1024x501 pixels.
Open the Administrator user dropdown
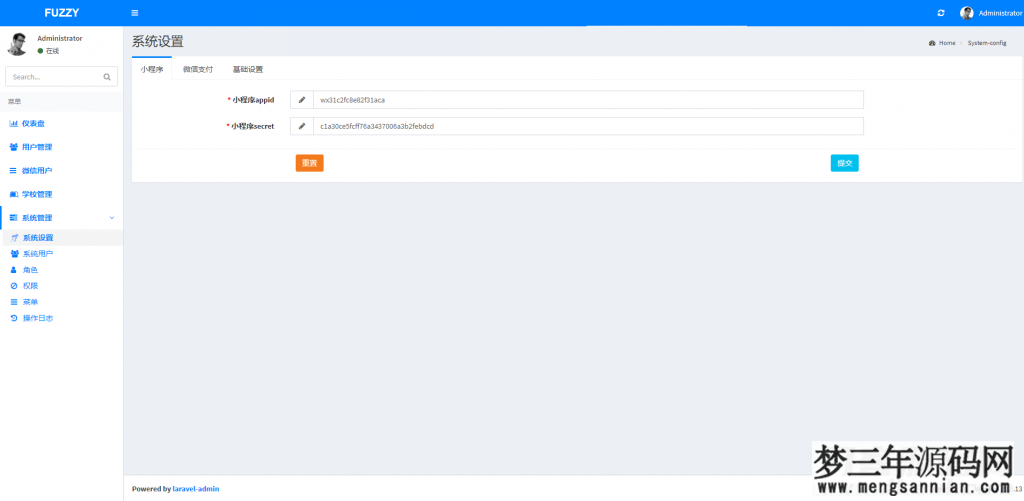tap(999, 13)
